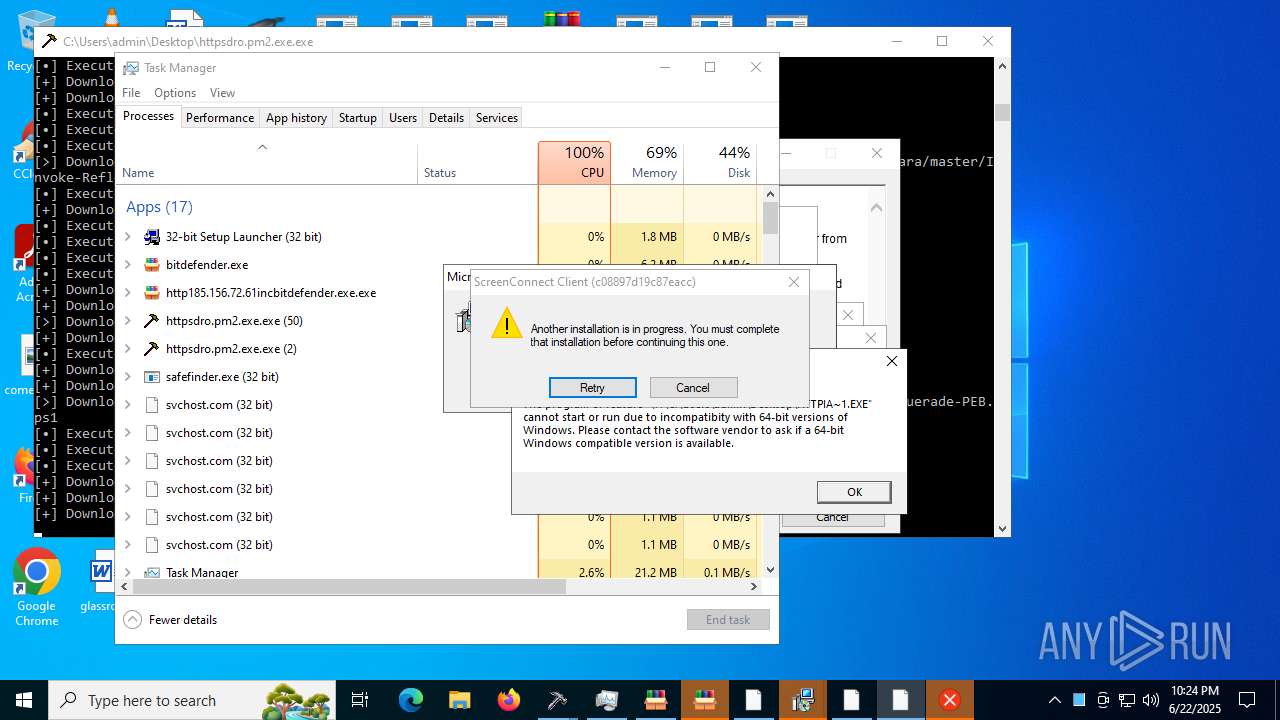Switch to the Users tab
The image size is (1280, 720).
[x=403, y=117]
